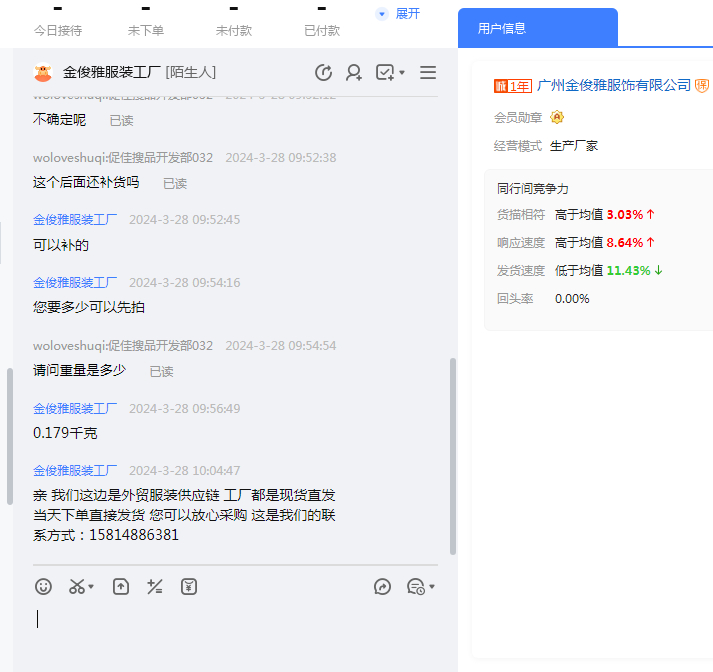Click the scissors screenshot icon
The height and width of the screenshot is (672, 713).
pos(77,587)
